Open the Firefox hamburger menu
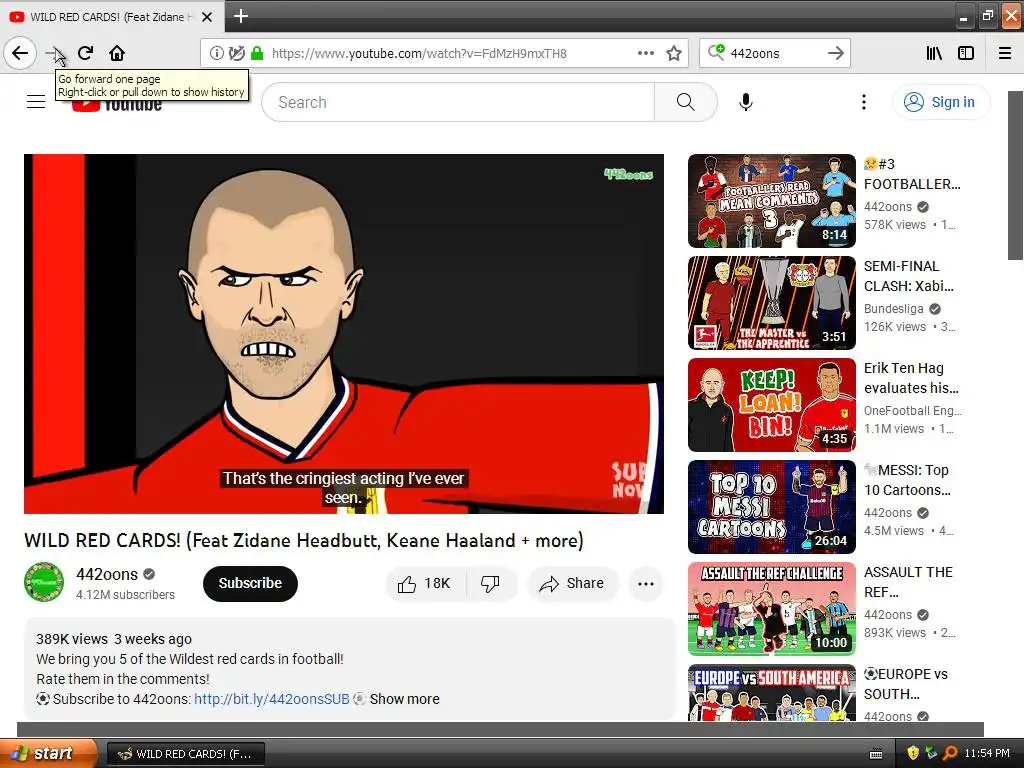This screenshot has height=768, width=1024. [x=1005, y=53]
